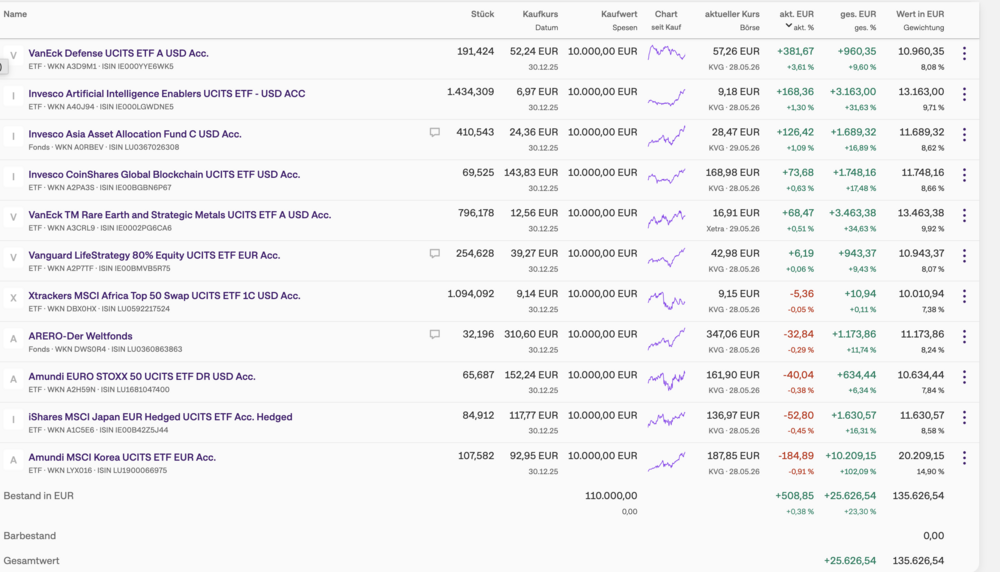This screenshot has width=1000, height=572.
Task: Open three-dot menu for Amundi MSCI Korea row
Action: (964, 458)
